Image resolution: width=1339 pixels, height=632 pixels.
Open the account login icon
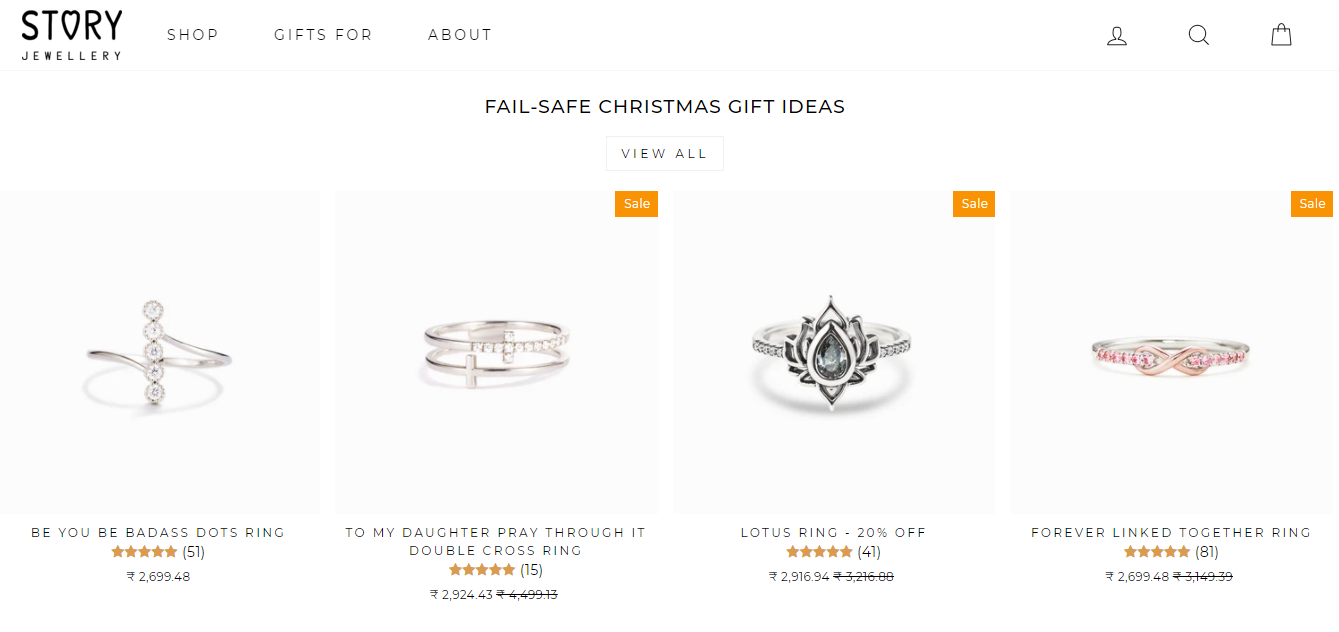click(x=1117, y=36)
